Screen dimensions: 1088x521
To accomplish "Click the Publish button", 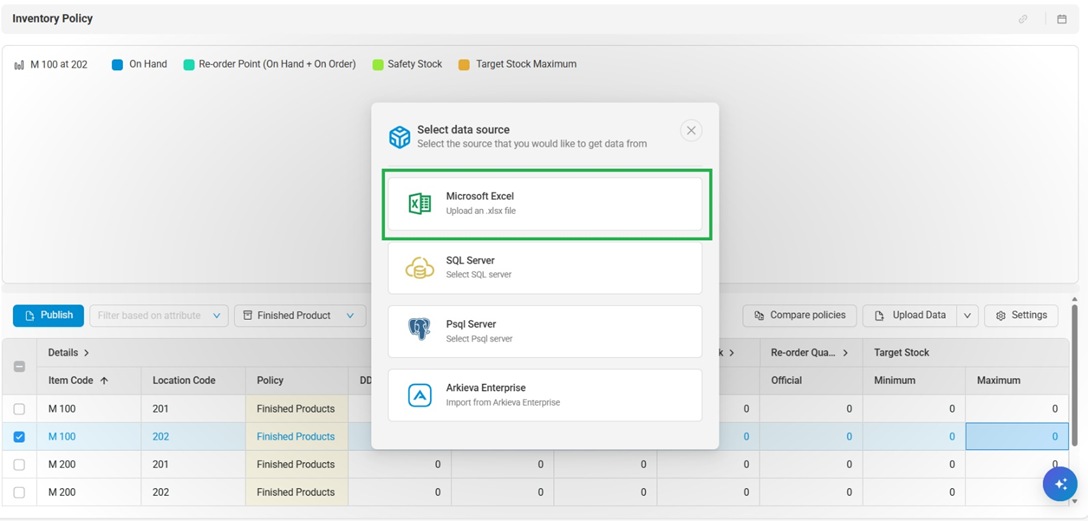I will click(x=48, y=316).
